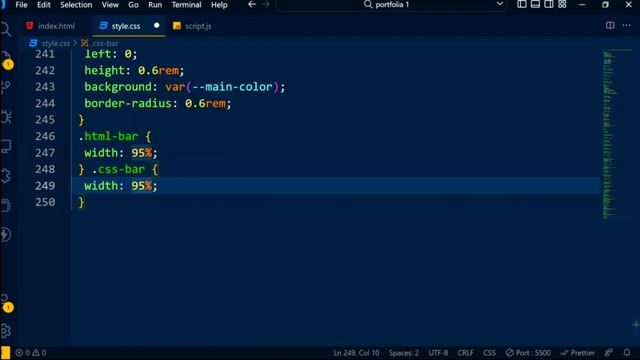The height and width of the screenshot is (360, 640).
Task: Change line endings via 'CRLF'
Action: click(x=465, y=353)
